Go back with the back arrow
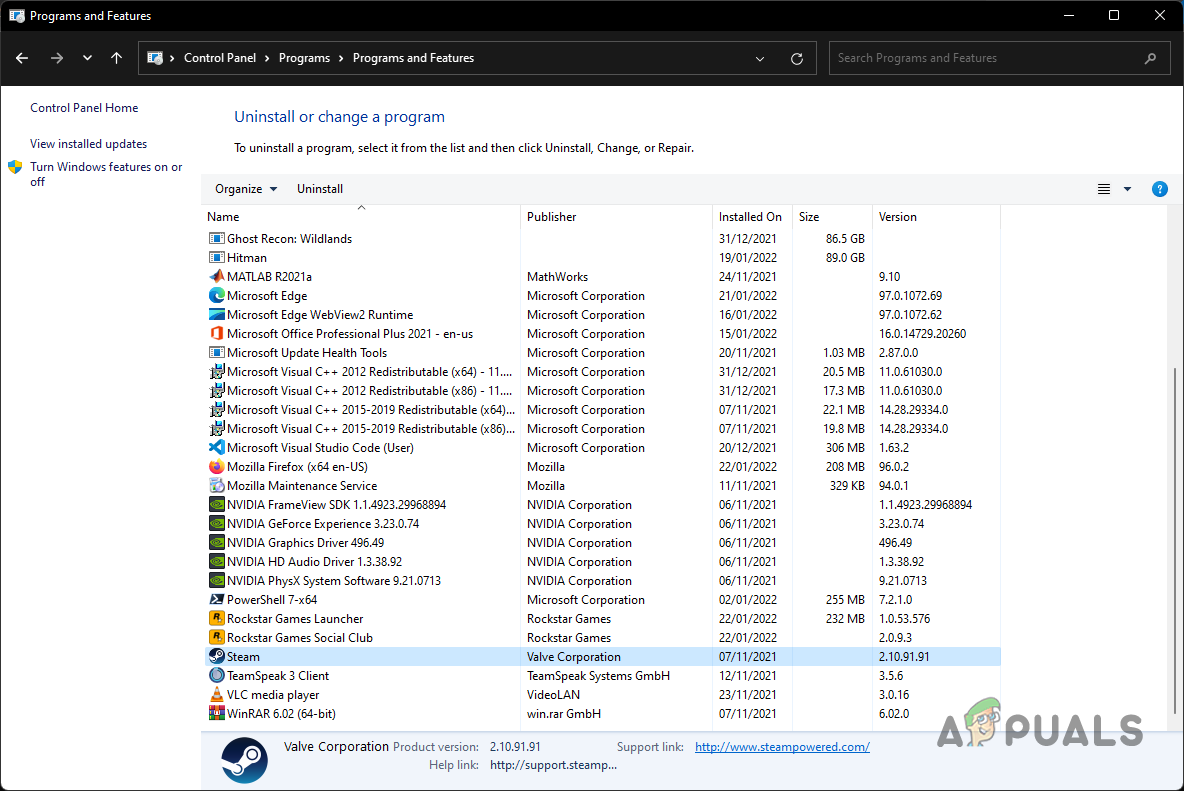Screen dimensions: 1184x791 click(22, 58)
